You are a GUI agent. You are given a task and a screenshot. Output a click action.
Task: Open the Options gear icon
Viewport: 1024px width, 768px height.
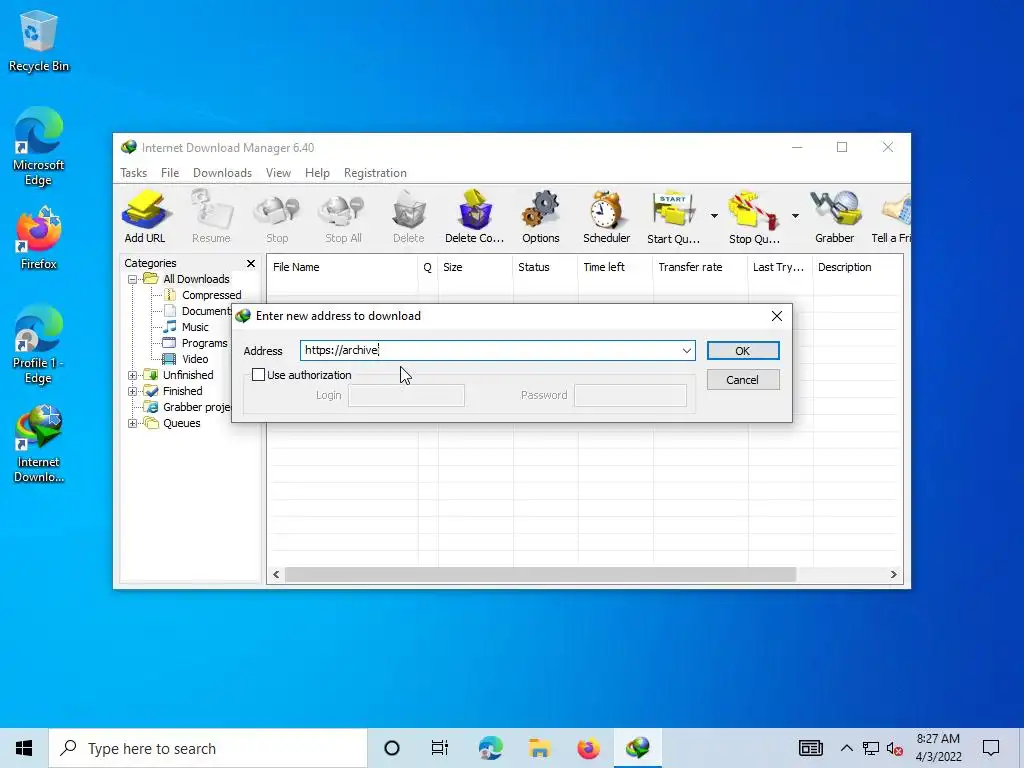point(541,217)
